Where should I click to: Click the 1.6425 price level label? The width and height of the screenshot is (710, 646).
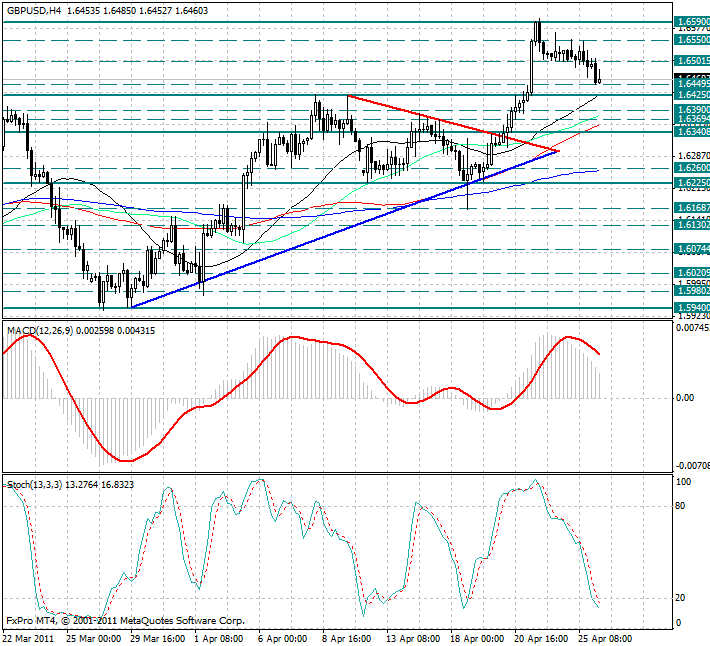click(692, 95)
